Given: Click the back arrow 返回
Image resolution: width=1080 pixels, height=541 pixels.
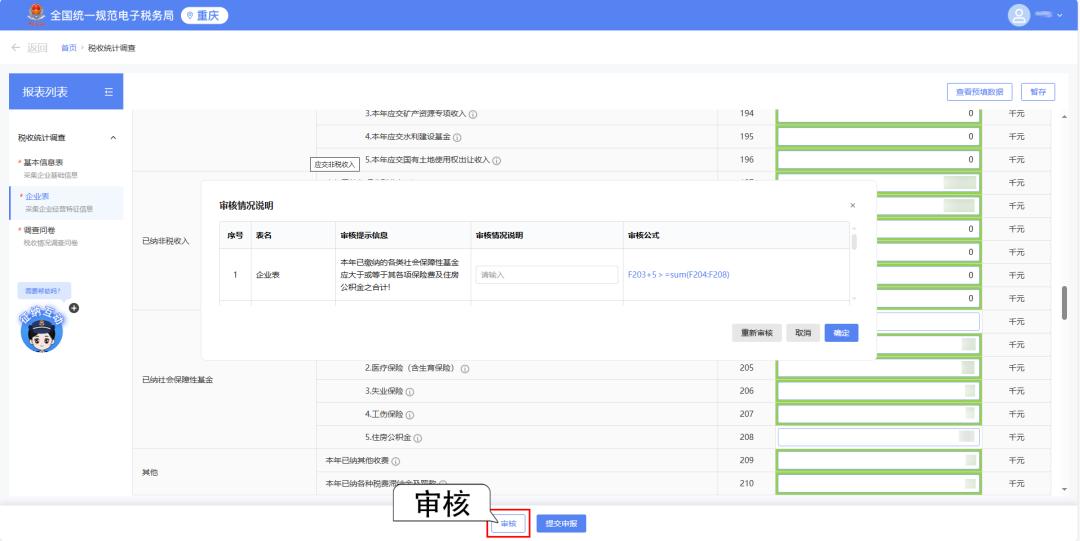Looking at the screenshot, I should [29, 48].
